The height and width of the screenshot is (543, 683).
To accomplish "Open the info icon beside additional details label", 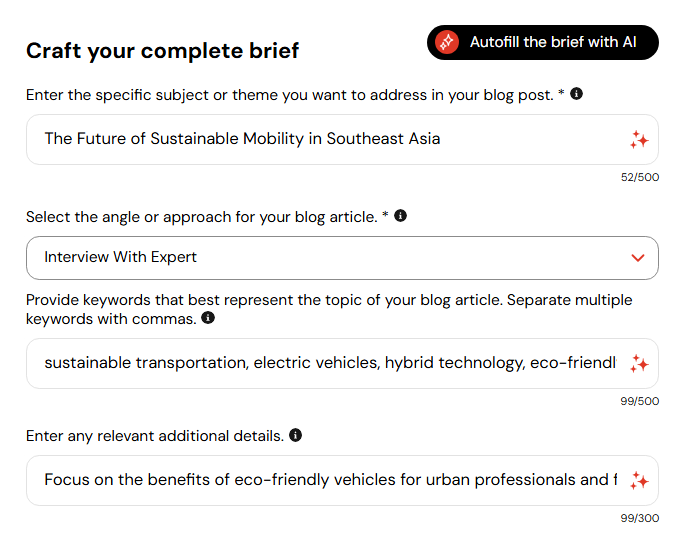I will point(295,435).
